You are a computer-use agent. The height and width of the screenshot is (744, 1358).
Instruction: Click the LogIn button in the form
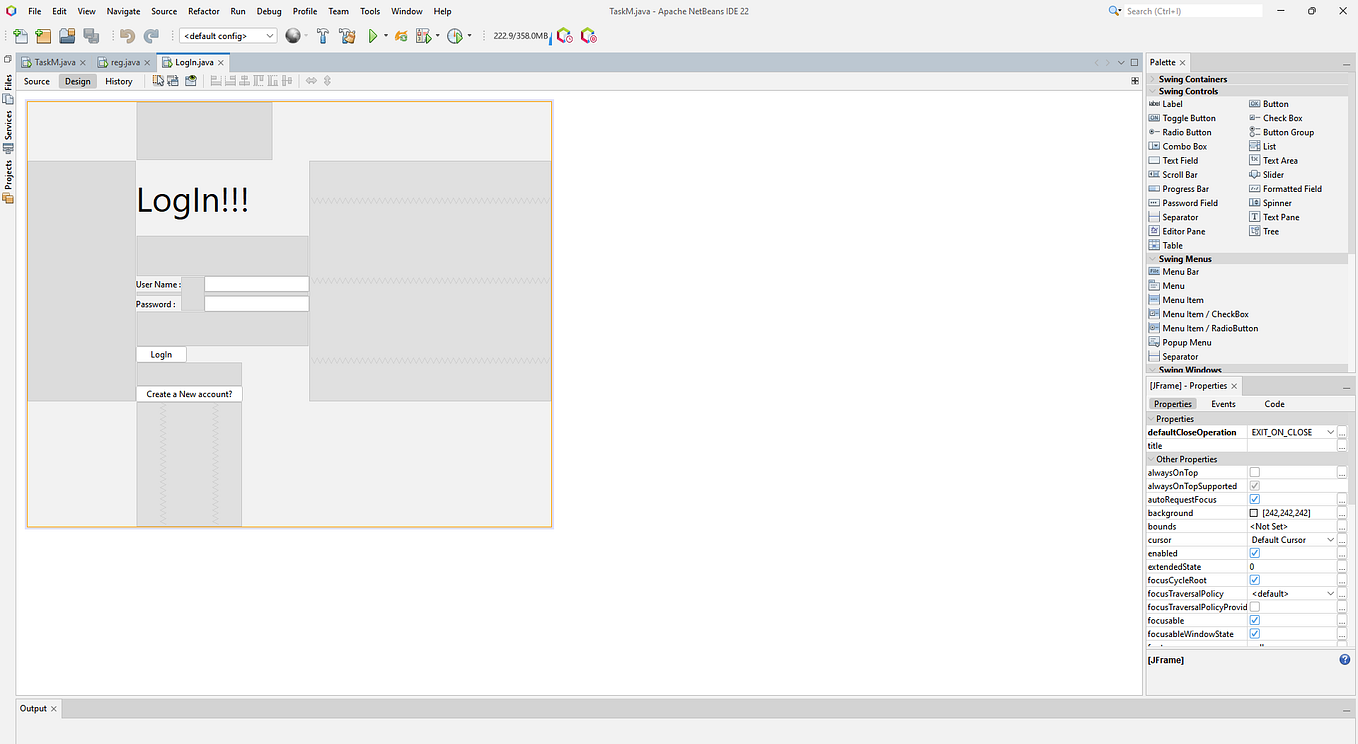[x=161, y=353]
